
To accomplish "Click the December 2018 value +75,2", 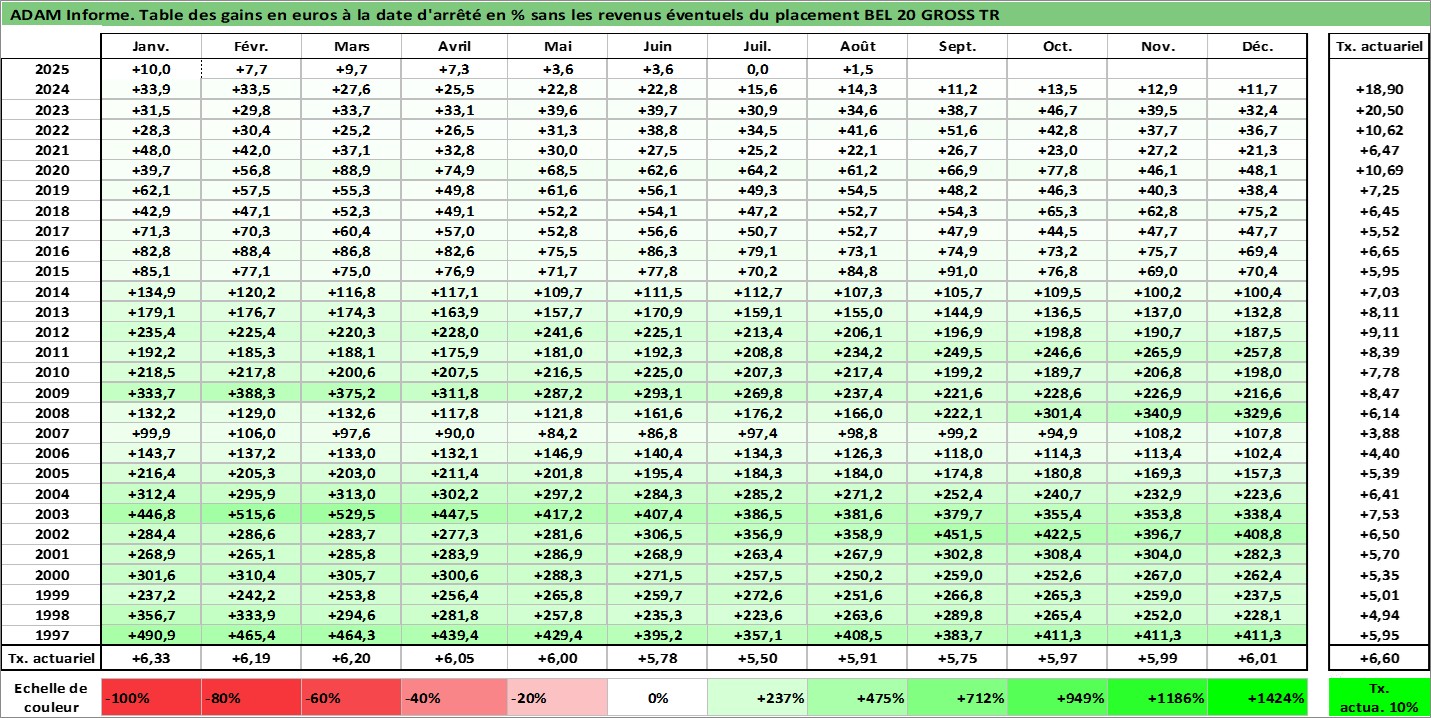I will point(1257,211).
